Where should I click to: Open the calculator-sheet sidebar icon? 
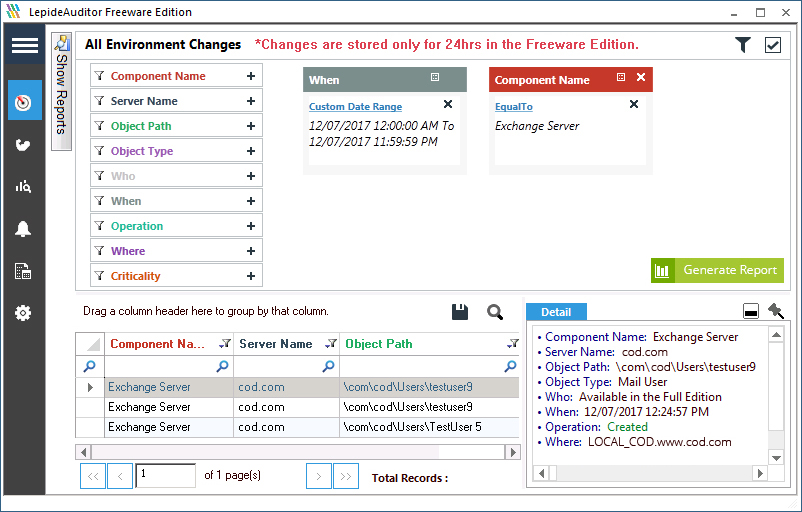23,271
